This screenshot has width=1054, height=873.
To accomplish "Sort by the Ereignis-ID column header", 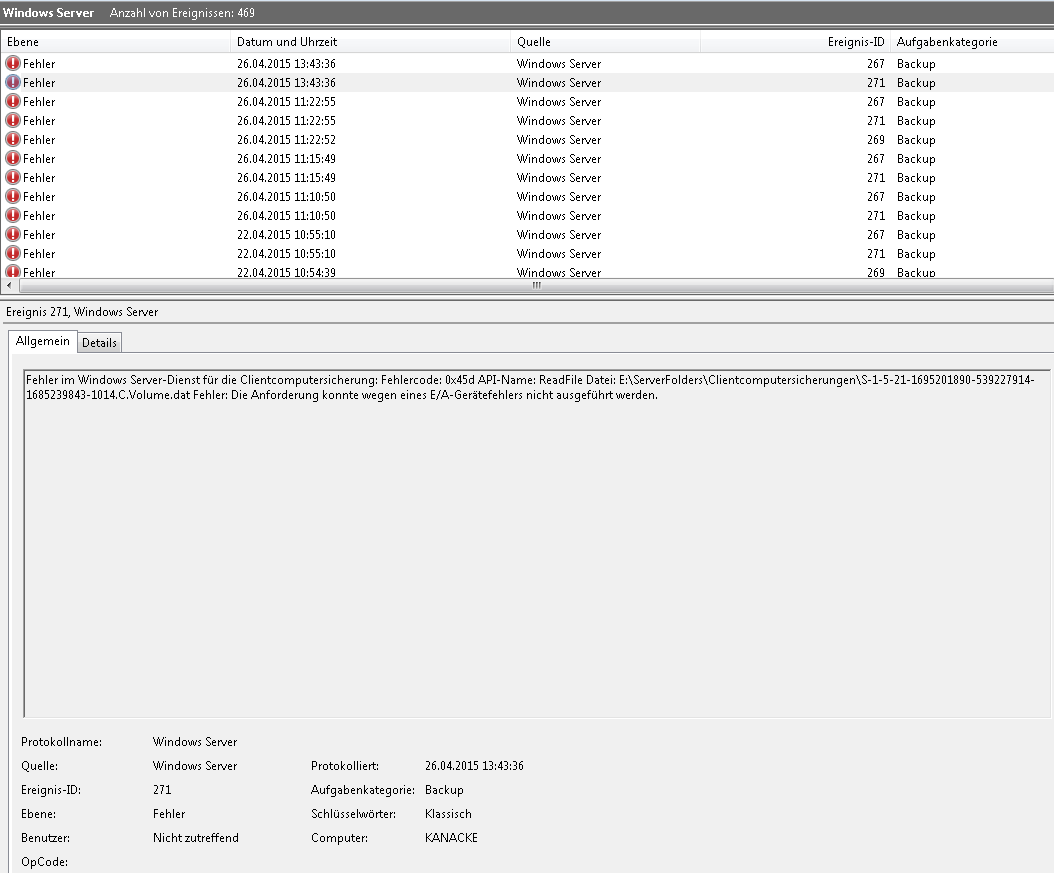I will 795,42.
